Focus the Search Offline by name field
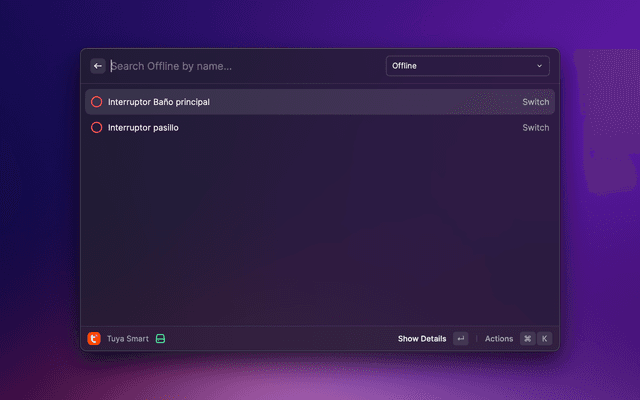The image size is (640, 400). [x=240, y=66]
